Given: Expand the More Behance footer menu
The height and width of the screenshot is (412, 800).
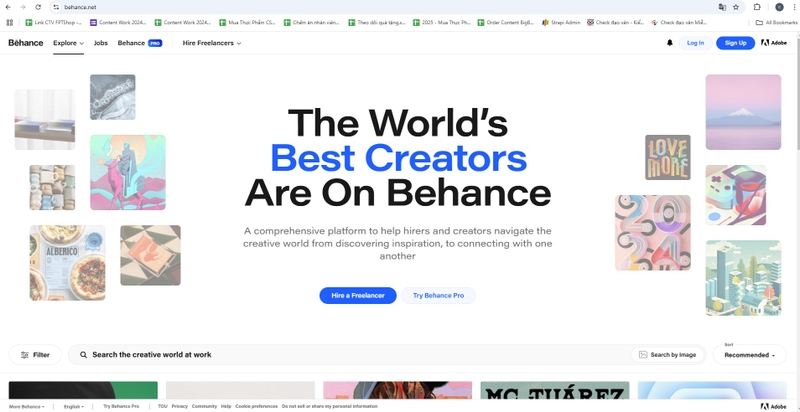Looking at the screenshot, I should click(x=27, y=406).
